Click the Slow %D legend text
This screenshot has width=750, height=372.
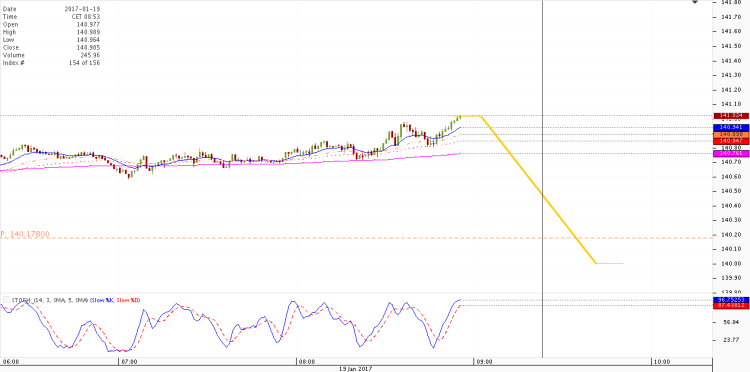(127, 300)
